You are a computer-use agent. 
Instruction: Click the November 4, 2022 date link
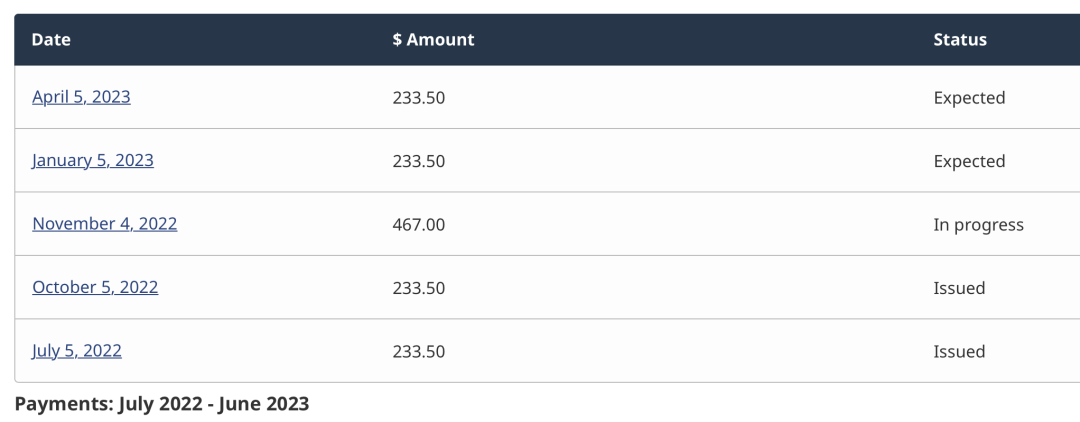(105, 224)
